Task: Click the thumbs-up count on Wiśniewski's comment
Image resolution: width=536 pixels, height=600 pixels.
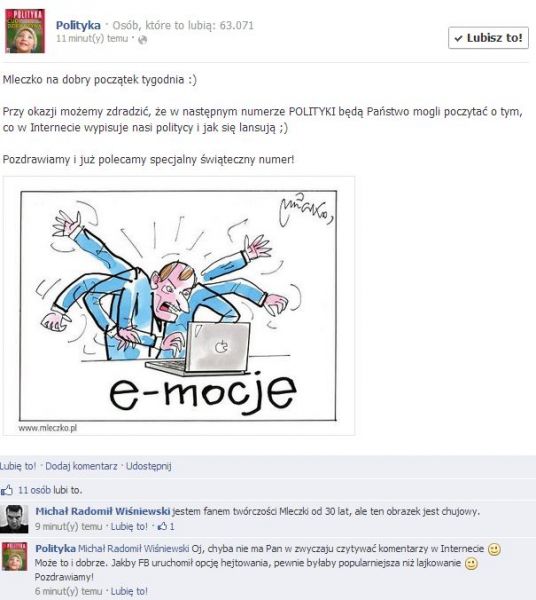Action: (x=166, y=527)
